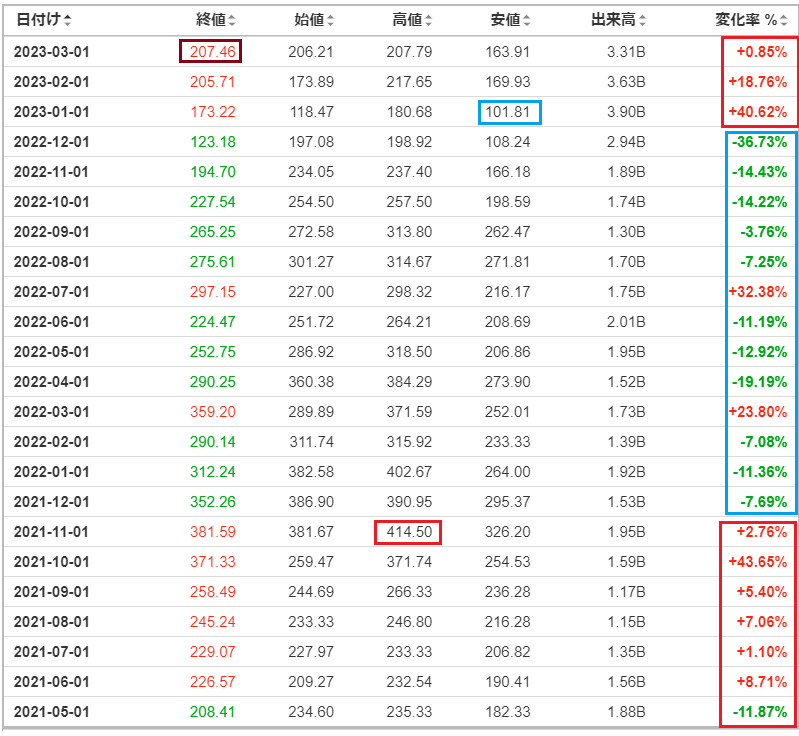Screen dimensions: 799x736
Task: Select date cell 2022-01-01
Action: pos(51,472)
